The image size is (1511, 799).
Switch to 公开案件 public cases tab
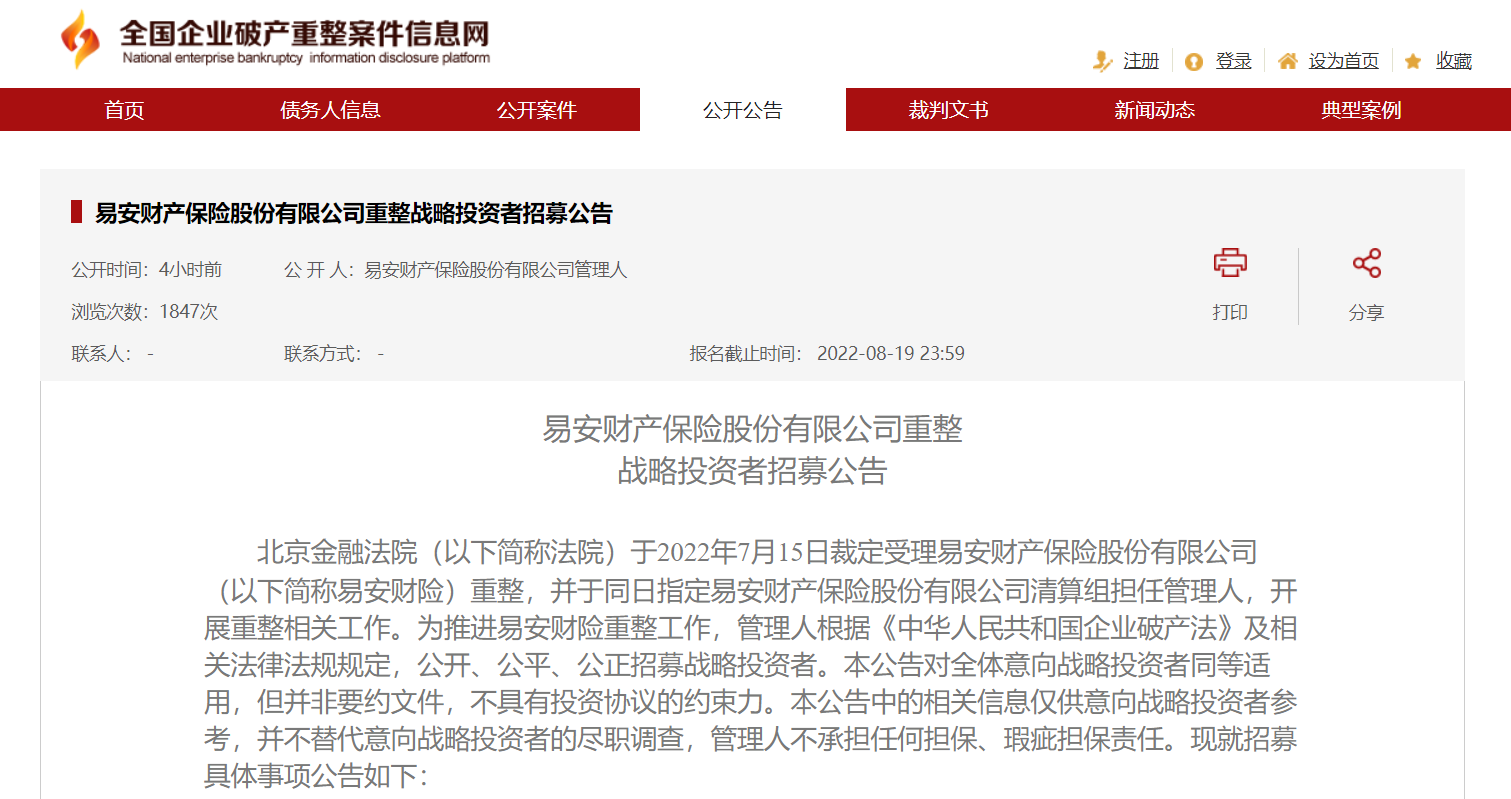537,110
